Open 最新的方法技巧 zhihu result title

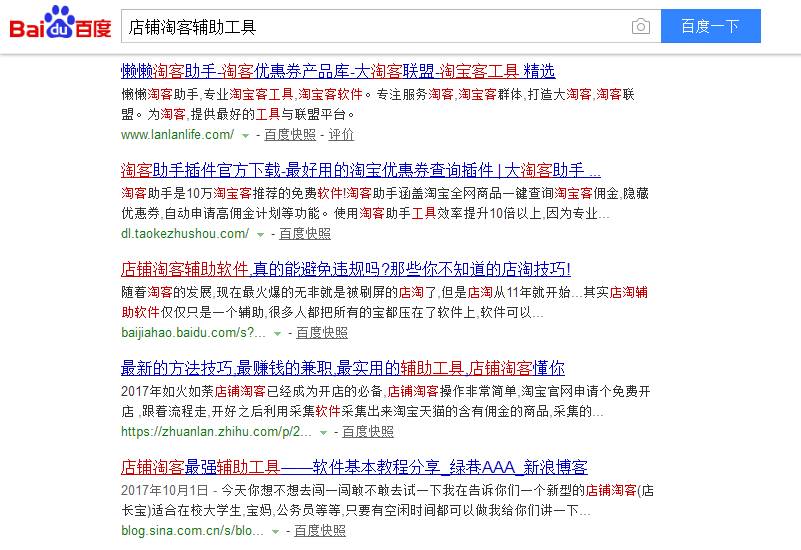(x=343, y=368)
